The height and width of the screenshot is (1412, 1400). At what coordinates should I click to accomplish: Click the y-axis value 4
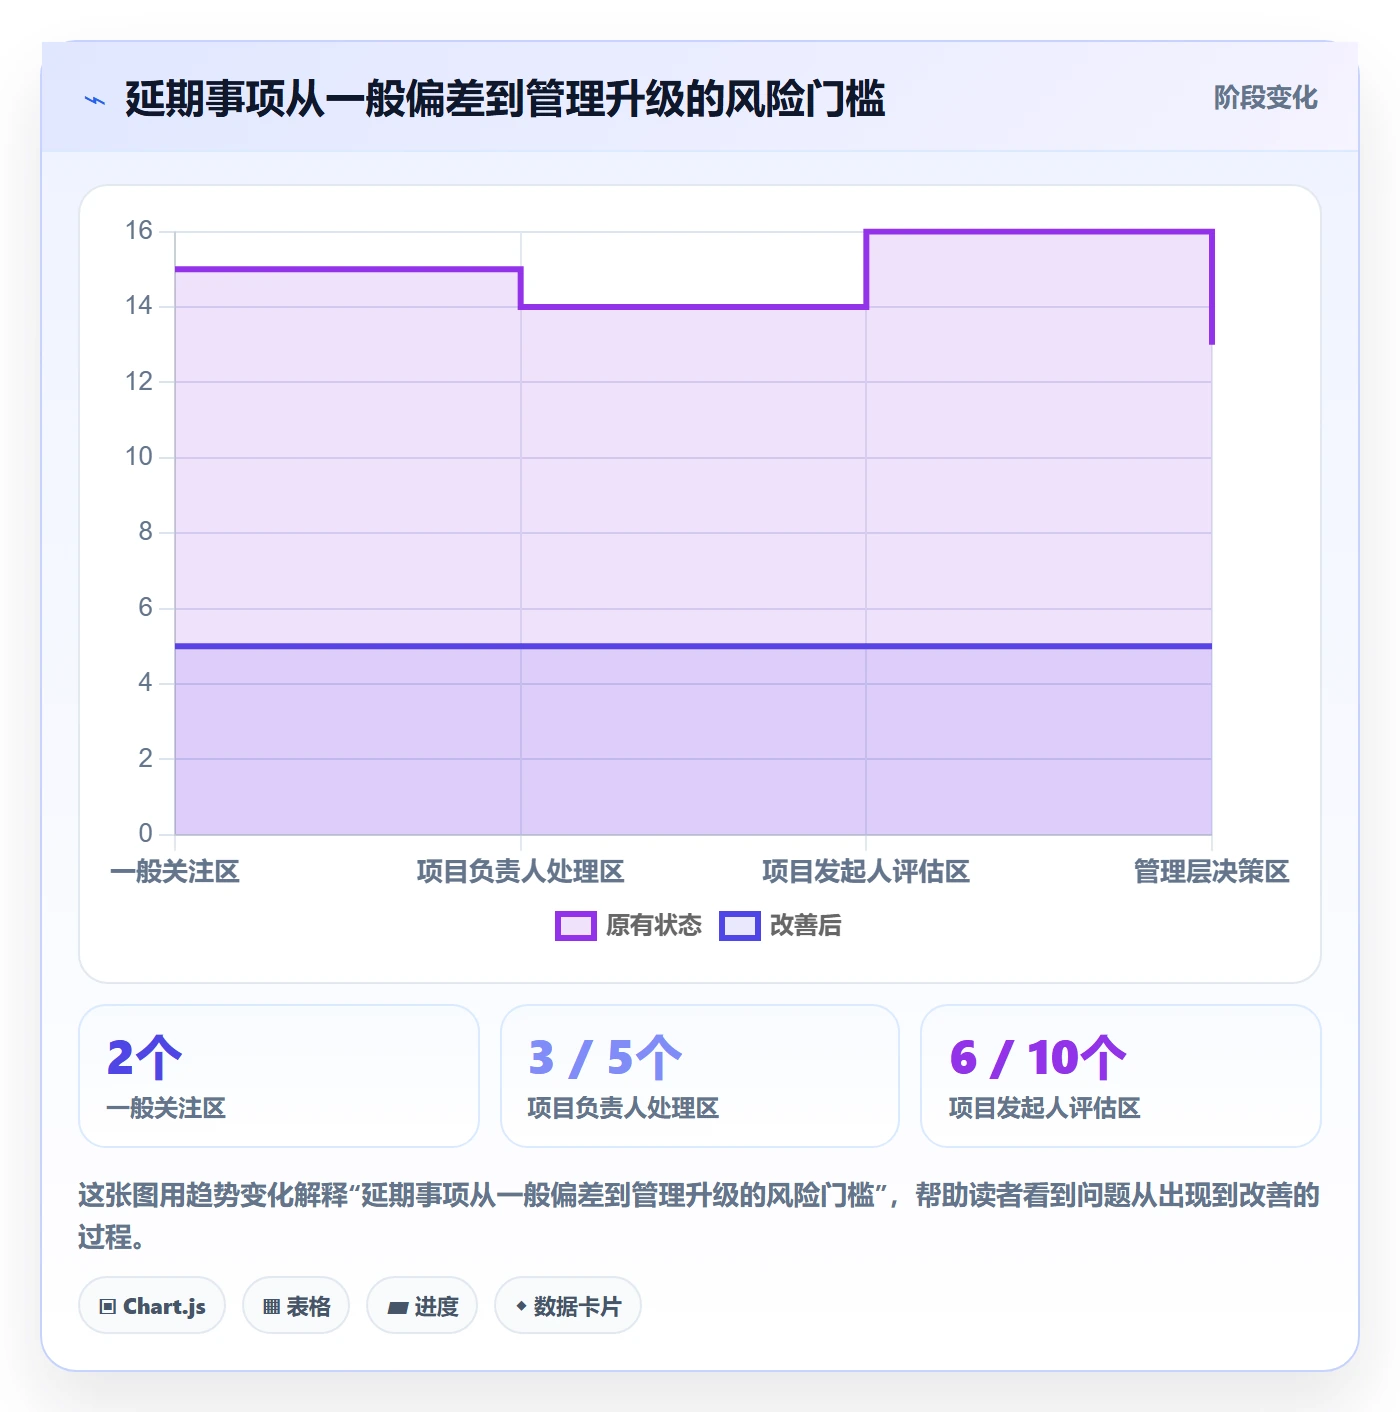coord(146,683)
